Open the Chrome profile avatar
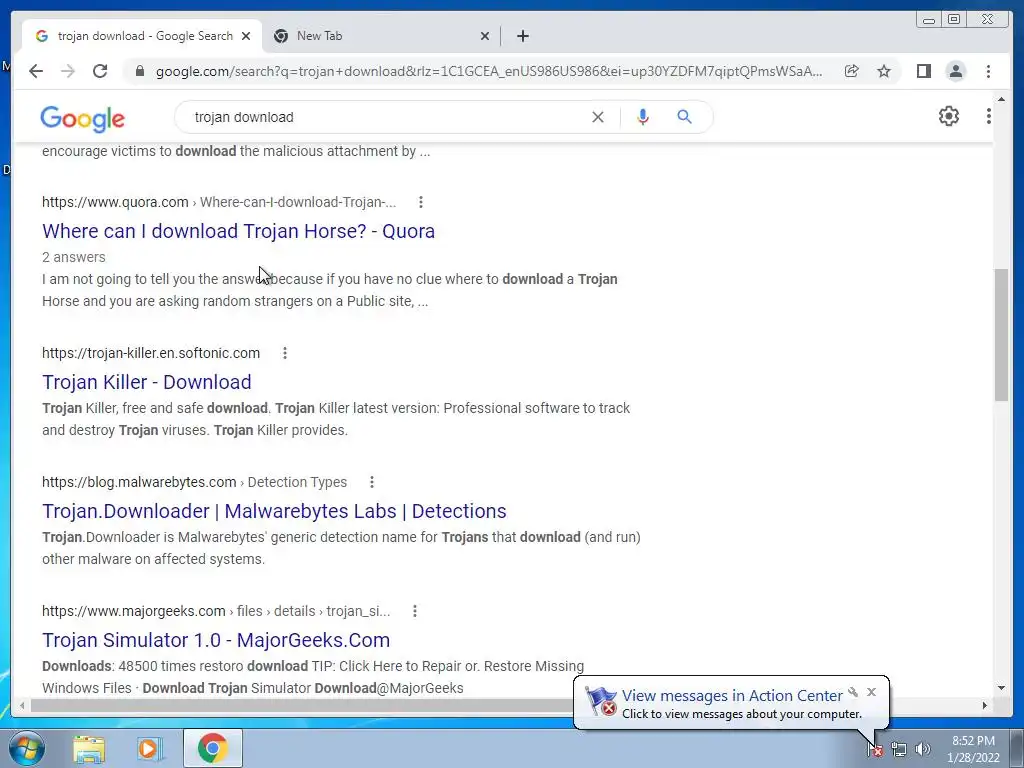This screenshot has height=768, width=1024. [955, 71]
